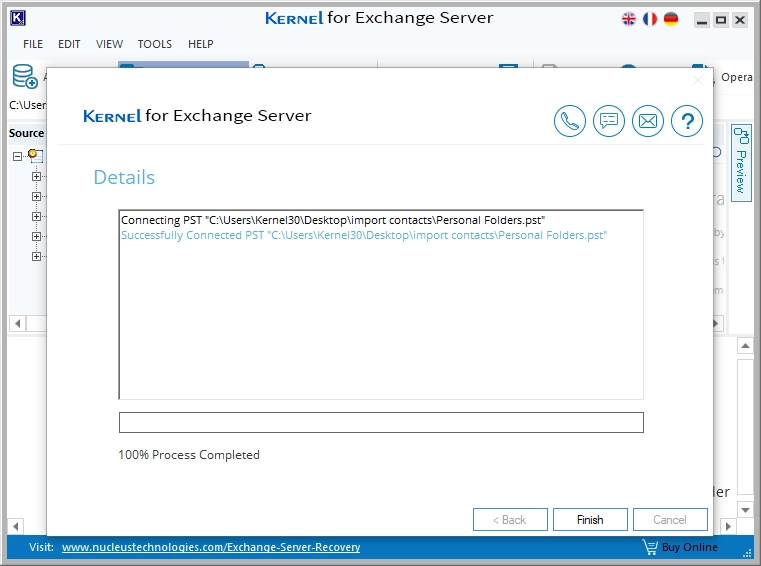Collapse the root node in Source tree

coord(17,156)
